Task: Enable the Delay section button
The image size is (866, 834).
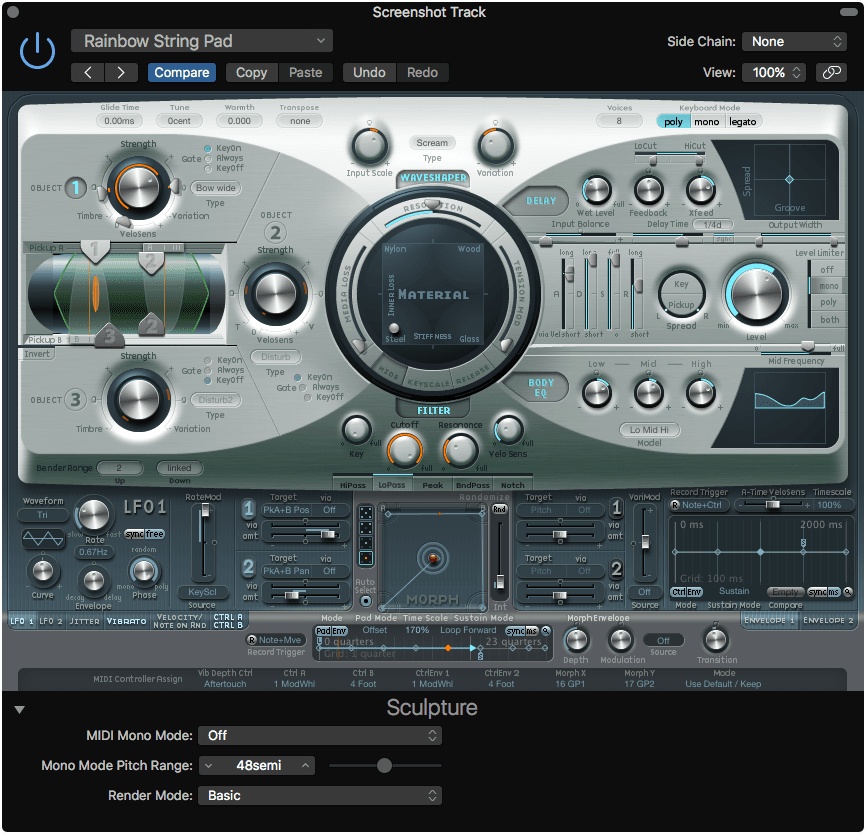Action: tap(541, 200)
